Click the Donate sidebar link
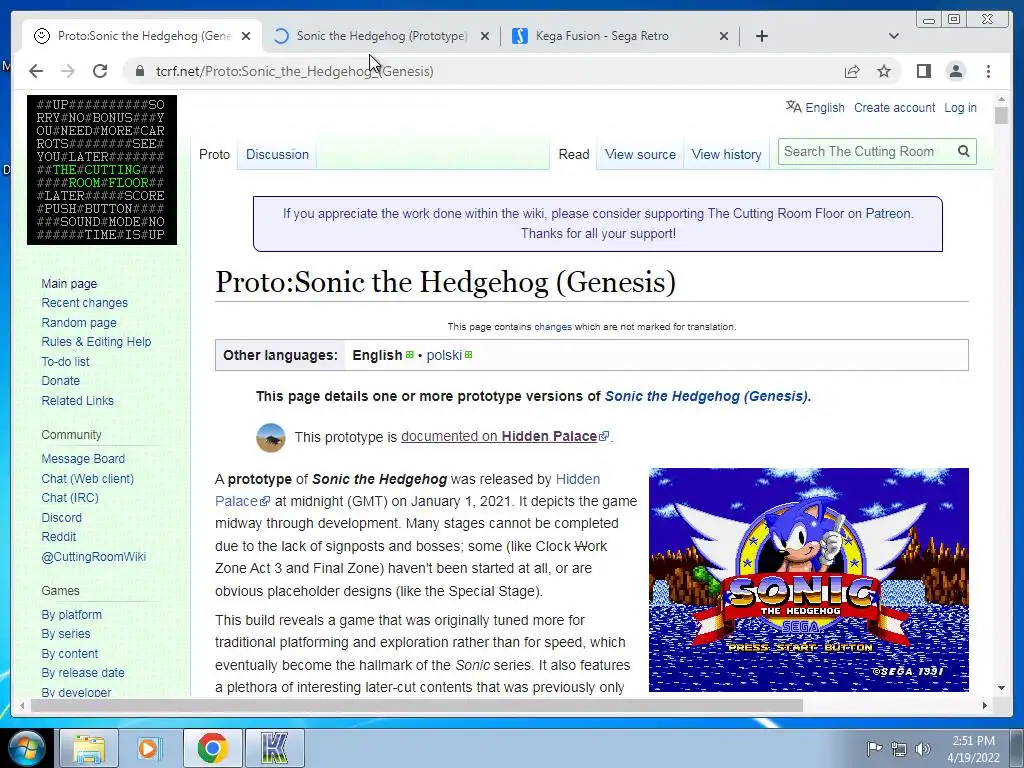The height and width of the screenshot is (768, 1024). click(61, 381)
